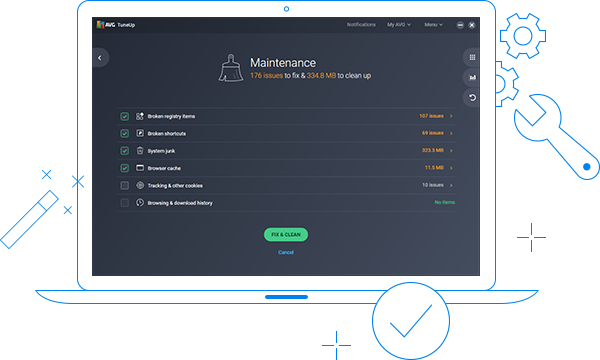Viewport: 600px width, 360px height.
Task: Click the 334.8 MB summary text
Action: (x=321, y=76)
